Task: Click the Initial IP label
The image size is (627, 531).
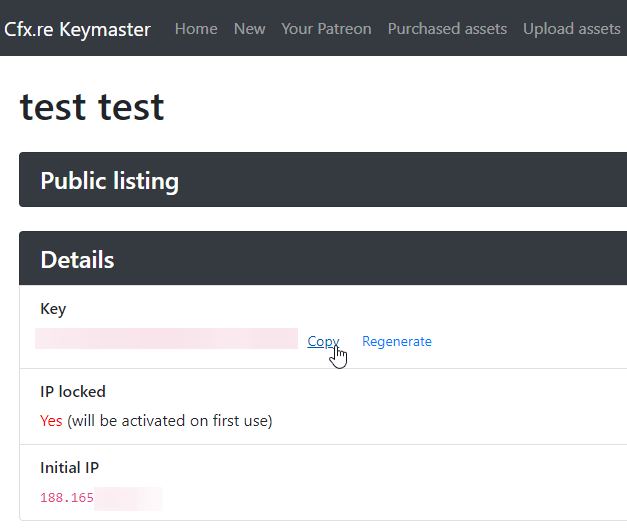Action: coord(69,468)
